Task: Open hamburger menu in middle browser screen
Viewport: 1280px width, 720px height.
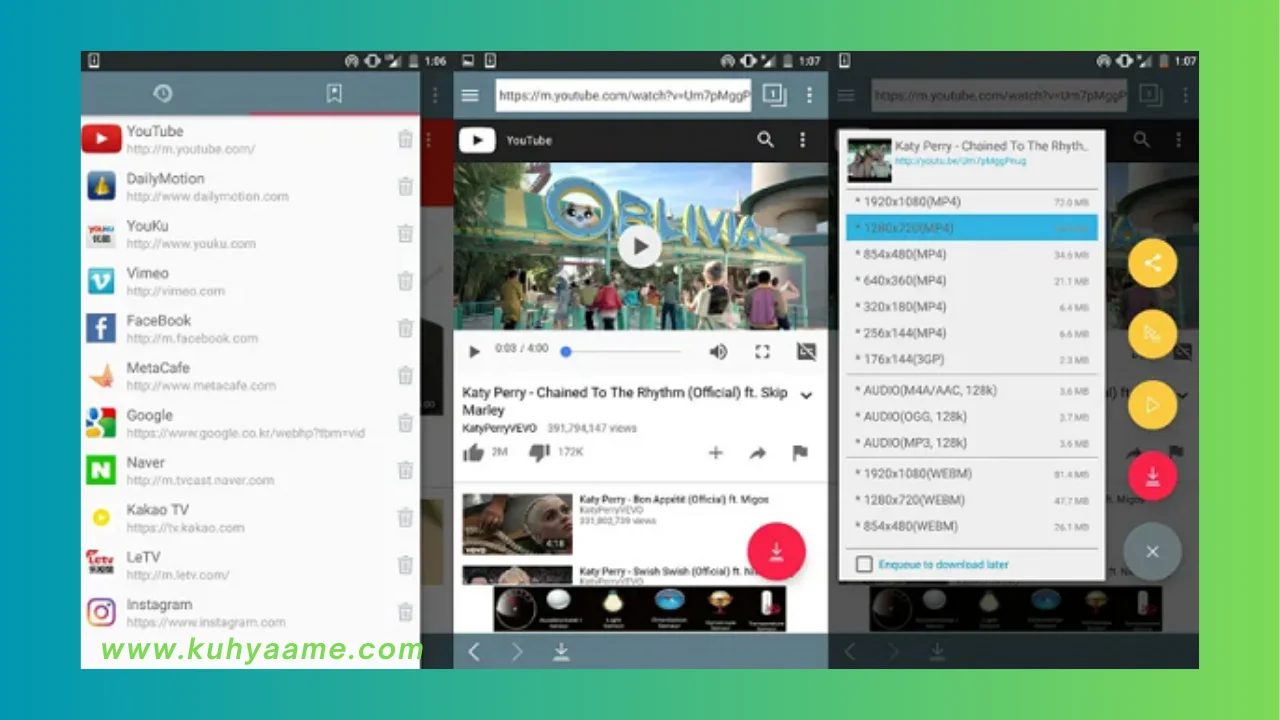Action: (x=470, y=95)
